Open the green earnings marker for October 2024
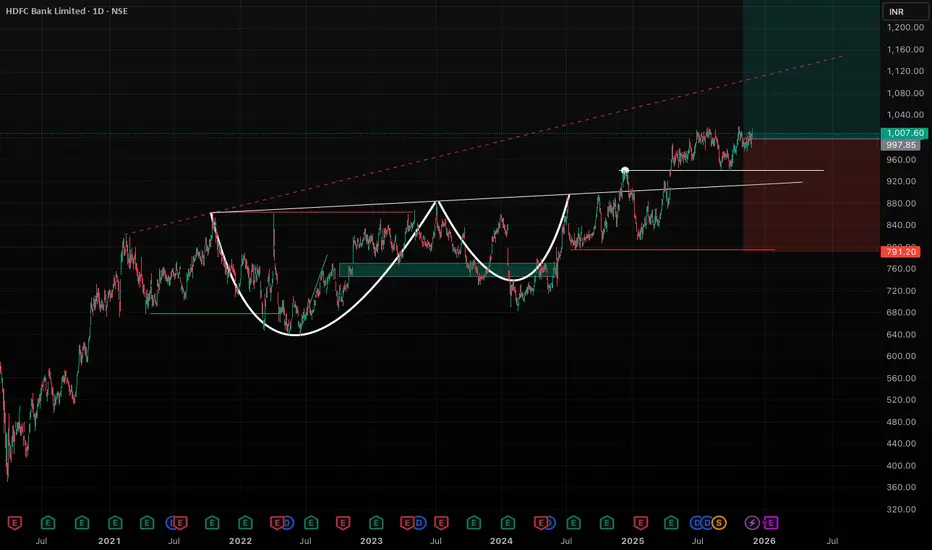The image size is (932, 550). 607,523
